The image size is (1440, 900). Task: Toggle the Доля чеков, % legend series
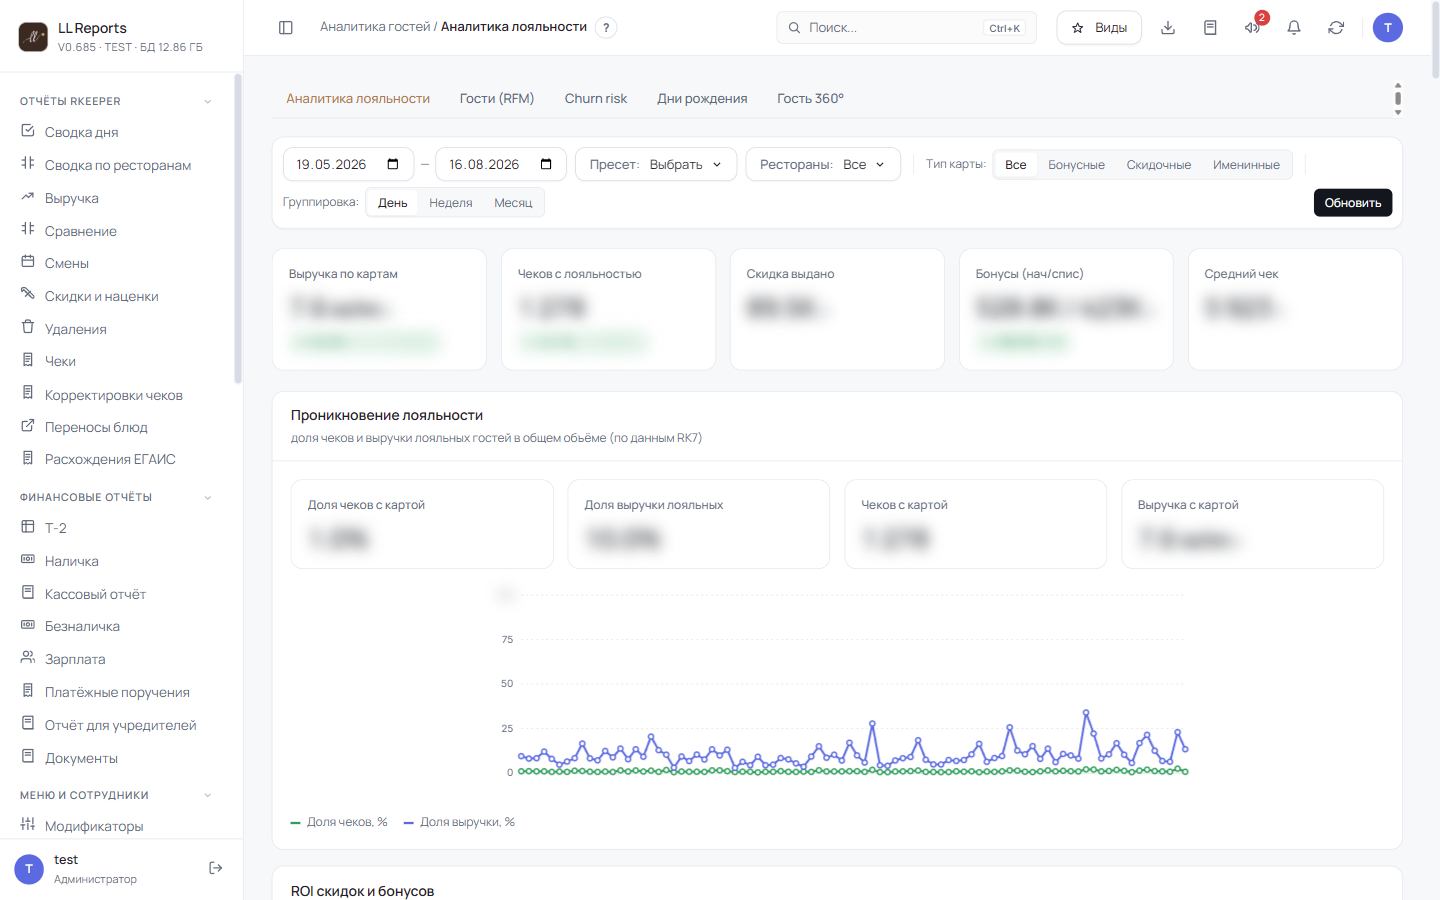click(339, 822)
